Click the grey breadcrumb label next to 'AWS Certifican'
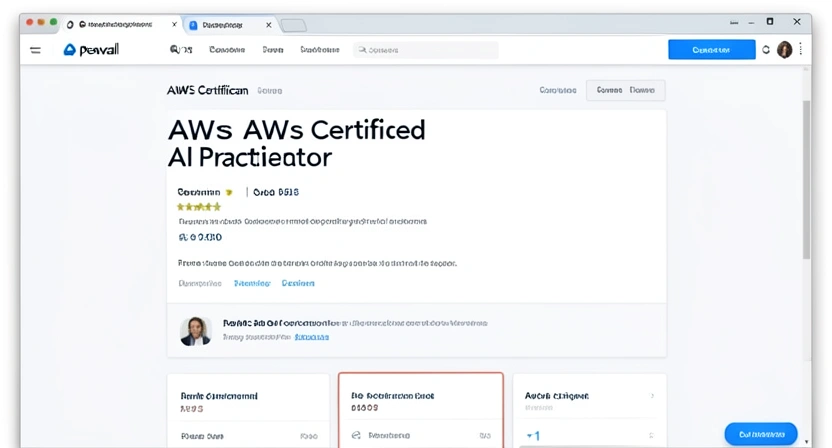The height and width of the screenshot is (448, 832). pos(270,91)
